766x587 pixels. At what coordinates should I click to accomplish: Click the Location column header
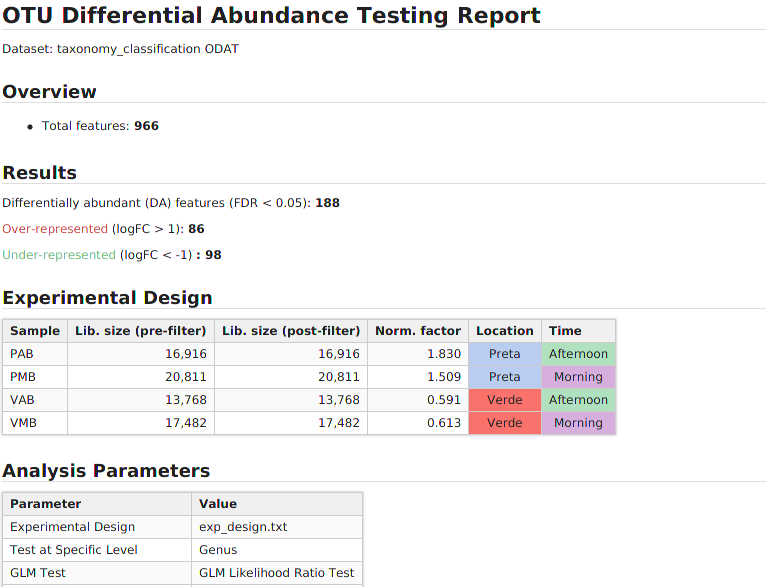pyautogui.click(x=505, y=331)
